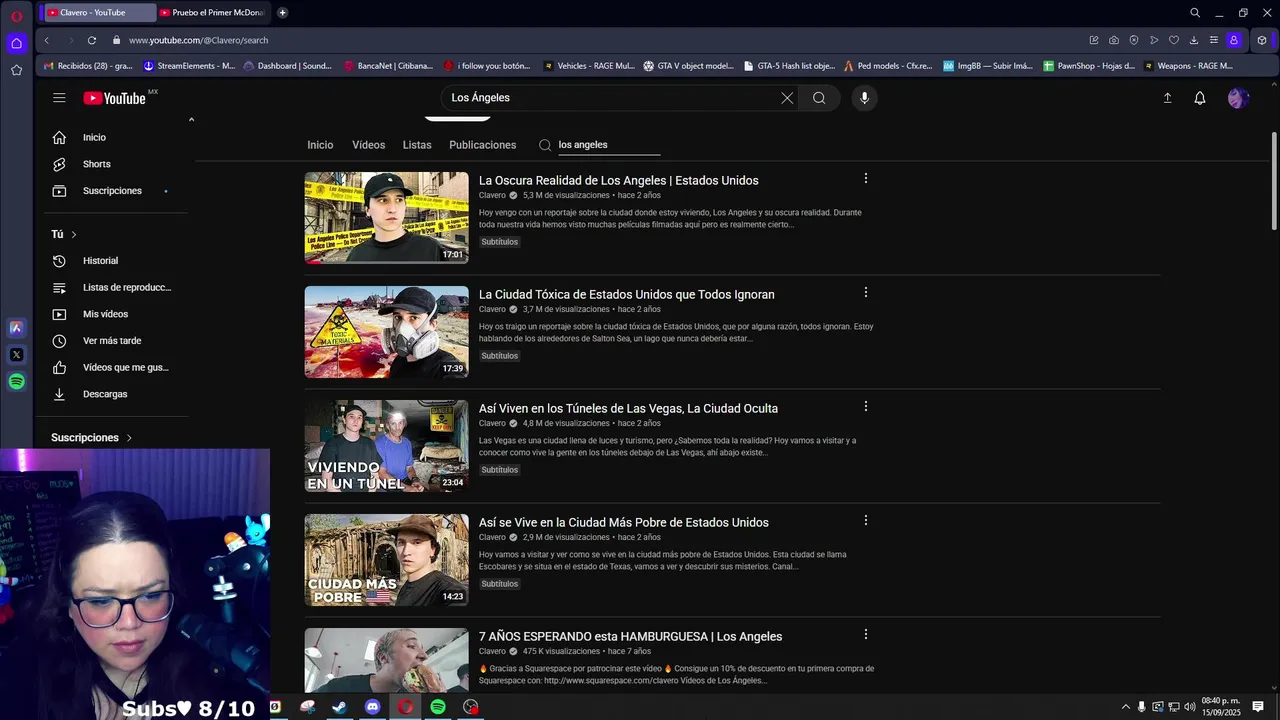Click the channel search field 'los angeles'
The height and width of the screenshot is (720, 1280).
609,145
